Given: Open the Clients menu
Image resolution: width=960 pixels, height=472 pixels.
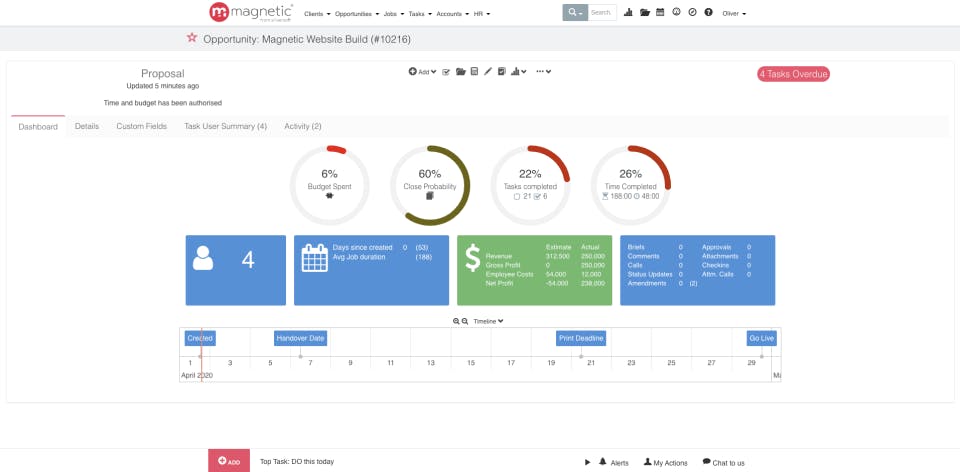Looking at the screenshot, I should coord(317,13).
